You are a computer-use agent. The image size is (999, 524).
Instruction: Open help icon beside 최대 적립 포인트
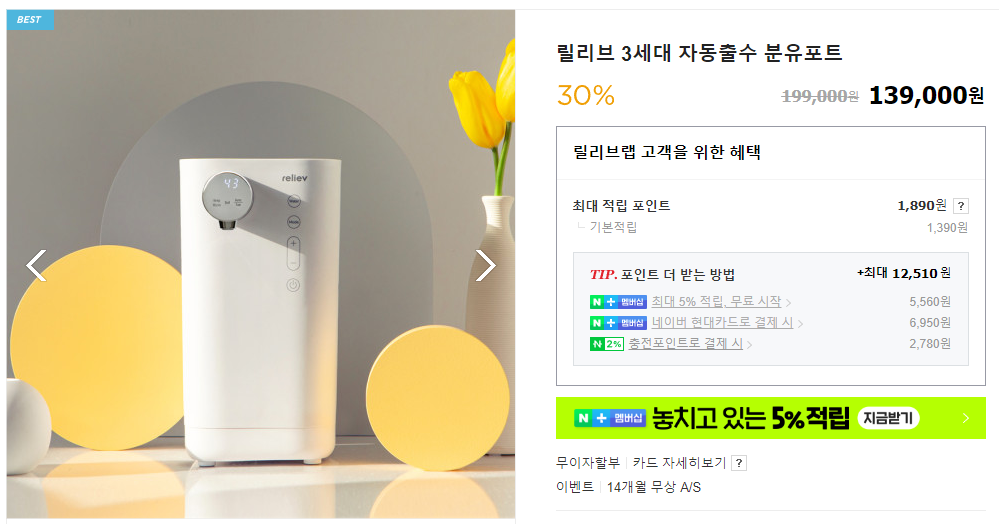coord(961,206)
